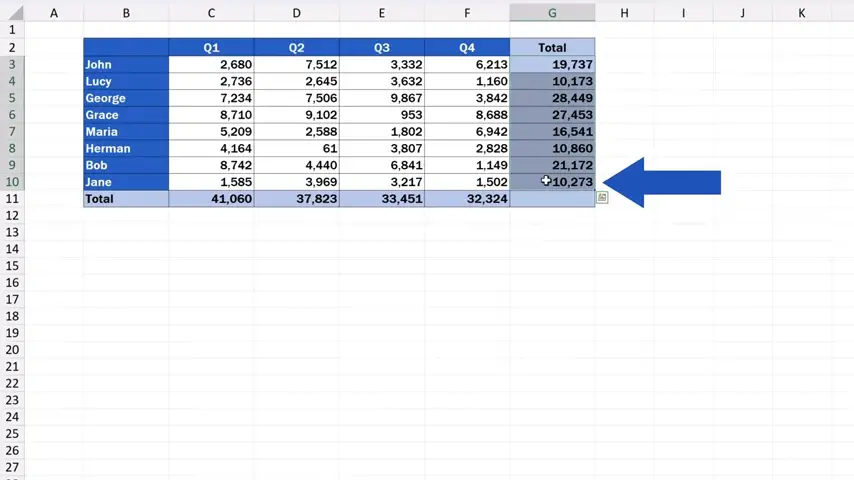Select row 2 header
854x480 pixels.
12,48
